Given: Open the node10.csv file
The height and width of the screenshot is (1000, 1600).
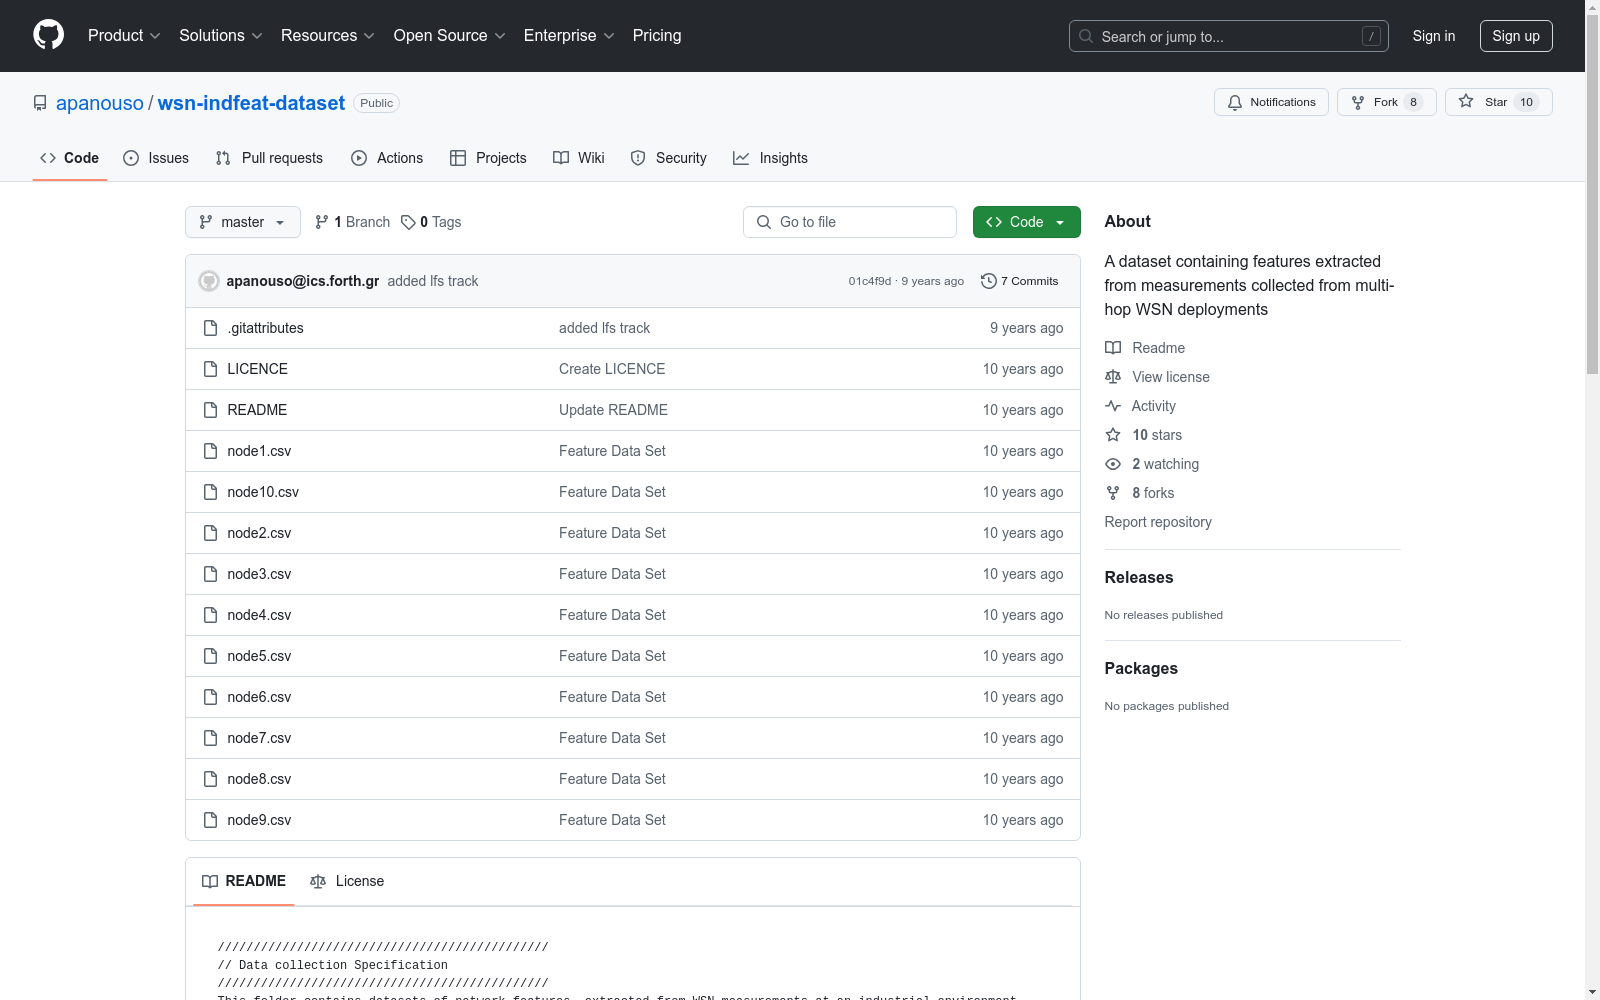Looking at the screenshot, I should [x=263, y=492].
